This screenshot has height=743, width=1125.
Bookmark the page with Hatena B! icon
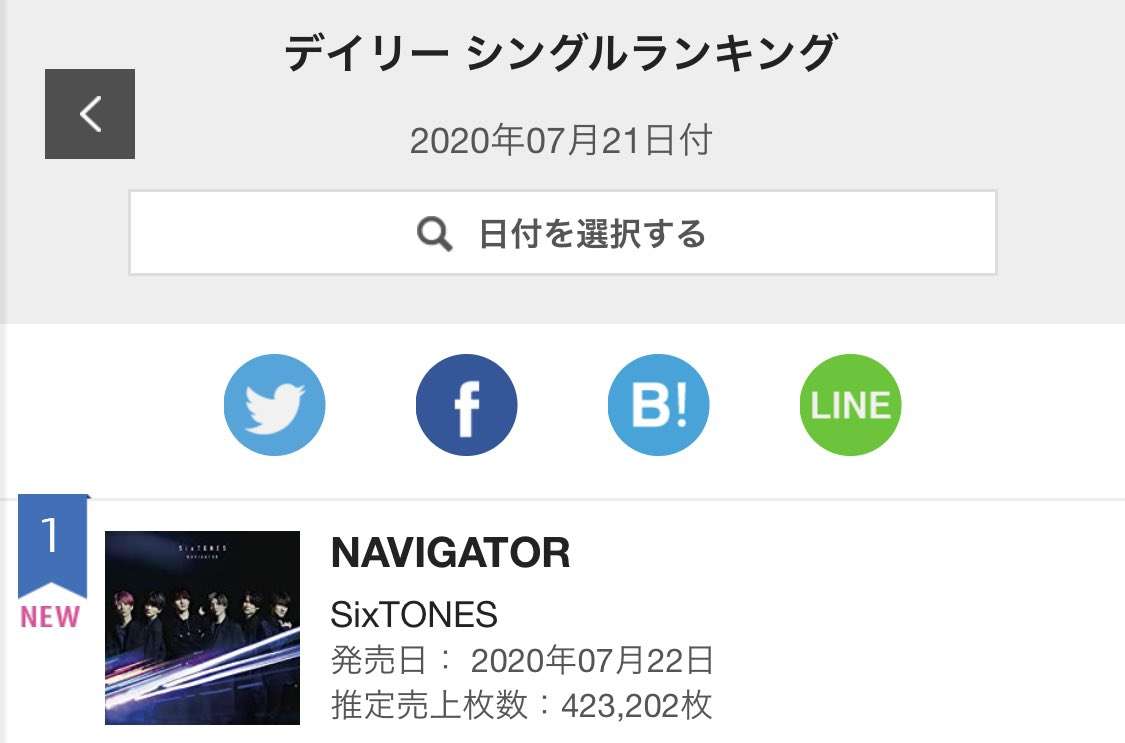(x=659, y=404)
